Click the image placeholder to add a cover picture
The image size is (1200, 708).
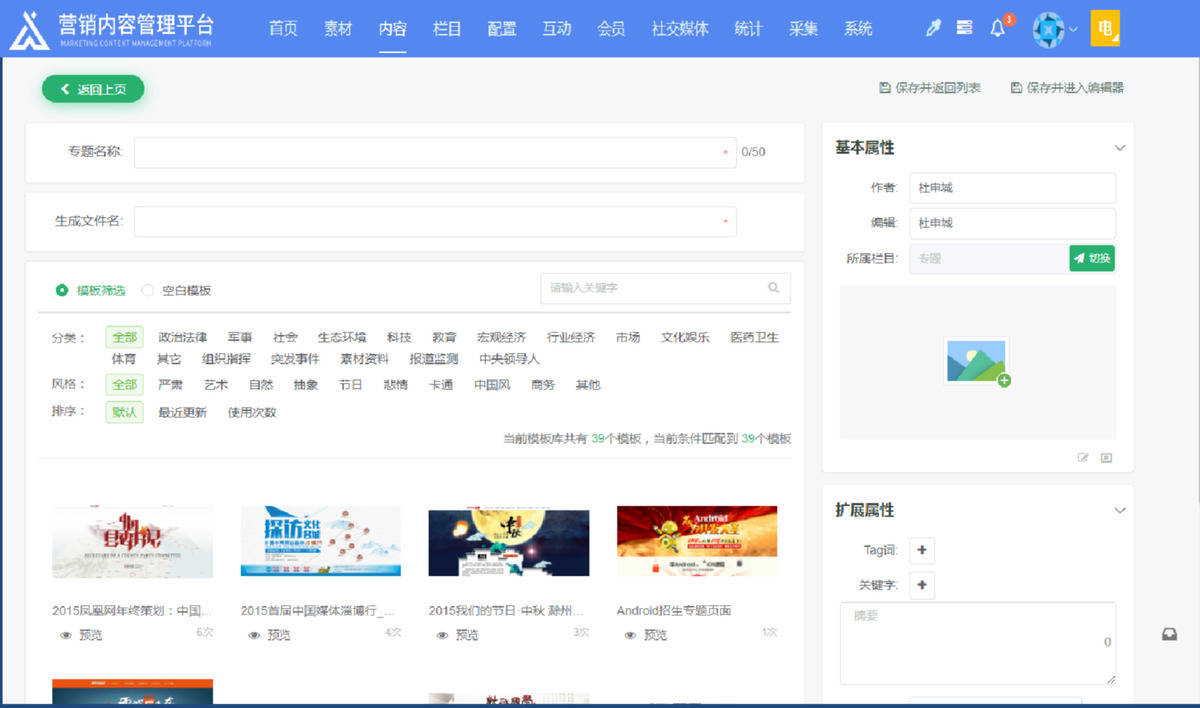tap(977, 364)
